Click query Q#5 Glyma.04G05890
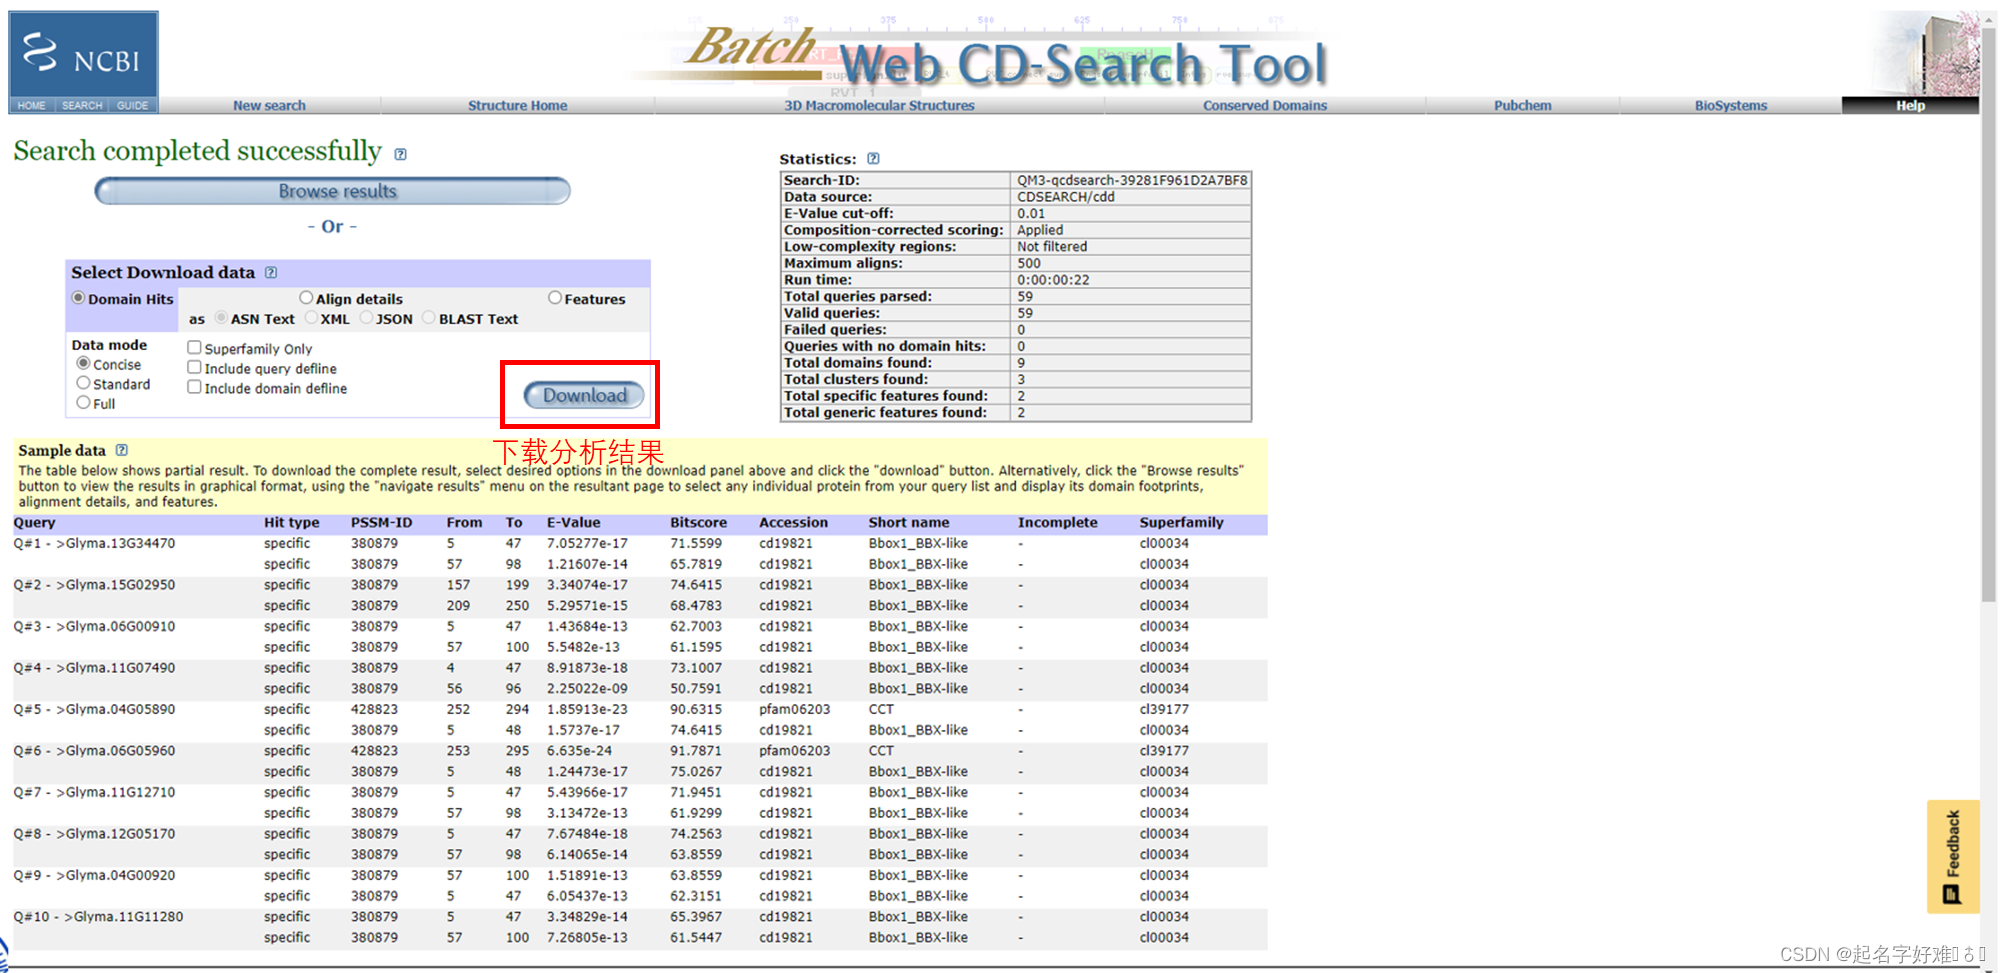The width and height of the screenshot is (2000, 973). pyautogui.click(x=94, y=709)
